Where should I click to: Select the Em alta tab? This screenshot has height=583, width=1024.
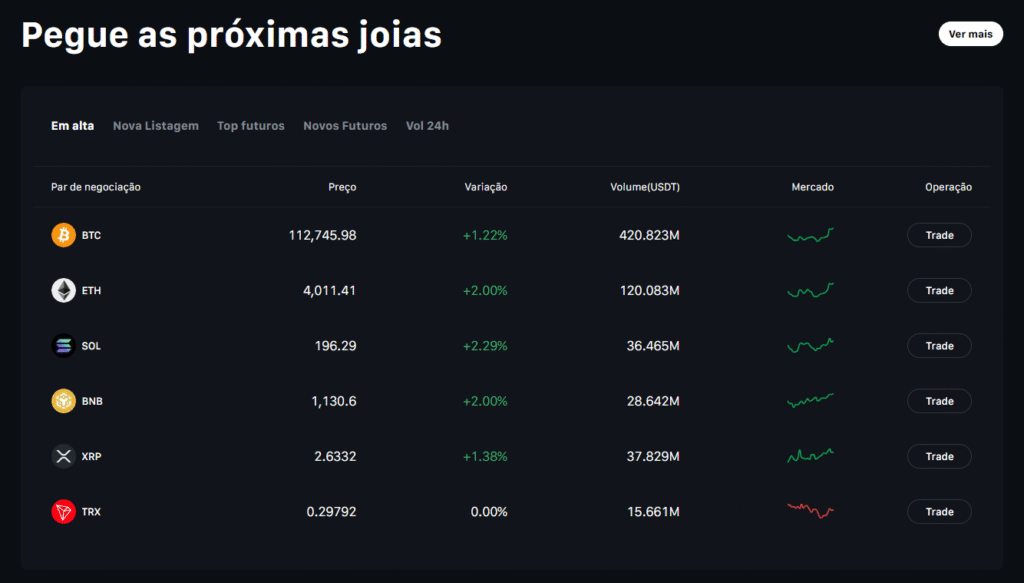click(72, 126)
